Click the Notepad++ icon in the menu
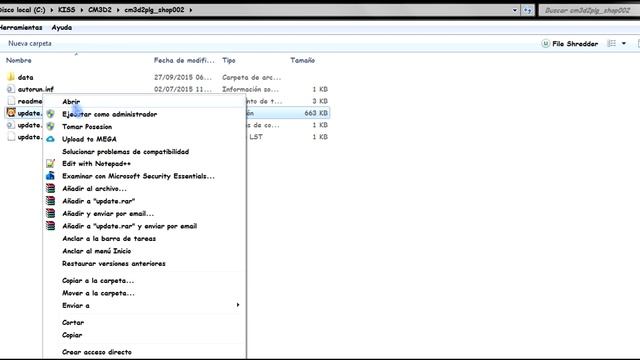Screen dimensions: 640x360 pyautogui.click(x=50, y=164)
